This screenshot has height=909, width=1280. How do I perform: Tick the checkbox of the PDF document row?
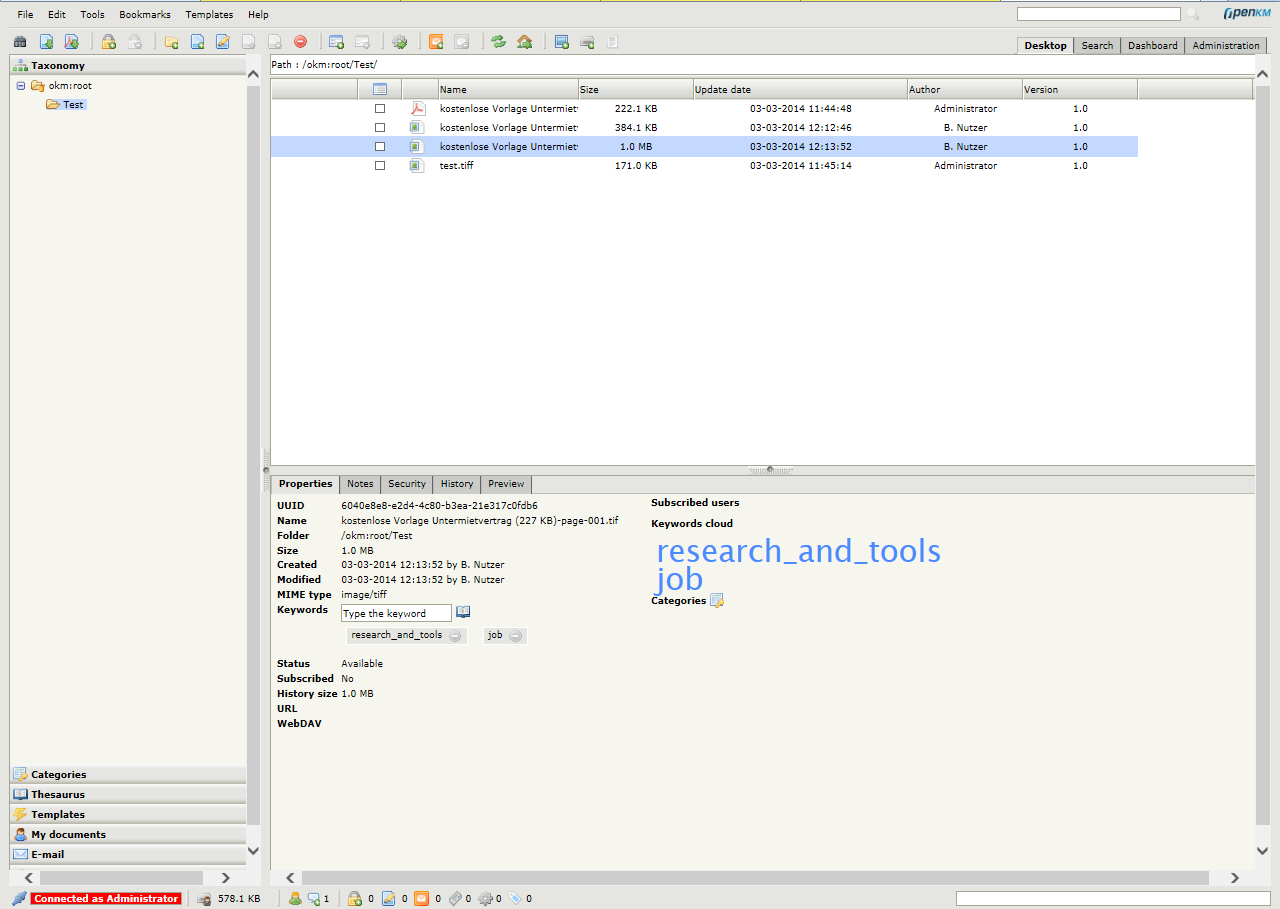pyautogui.click(x=380, y=109)
